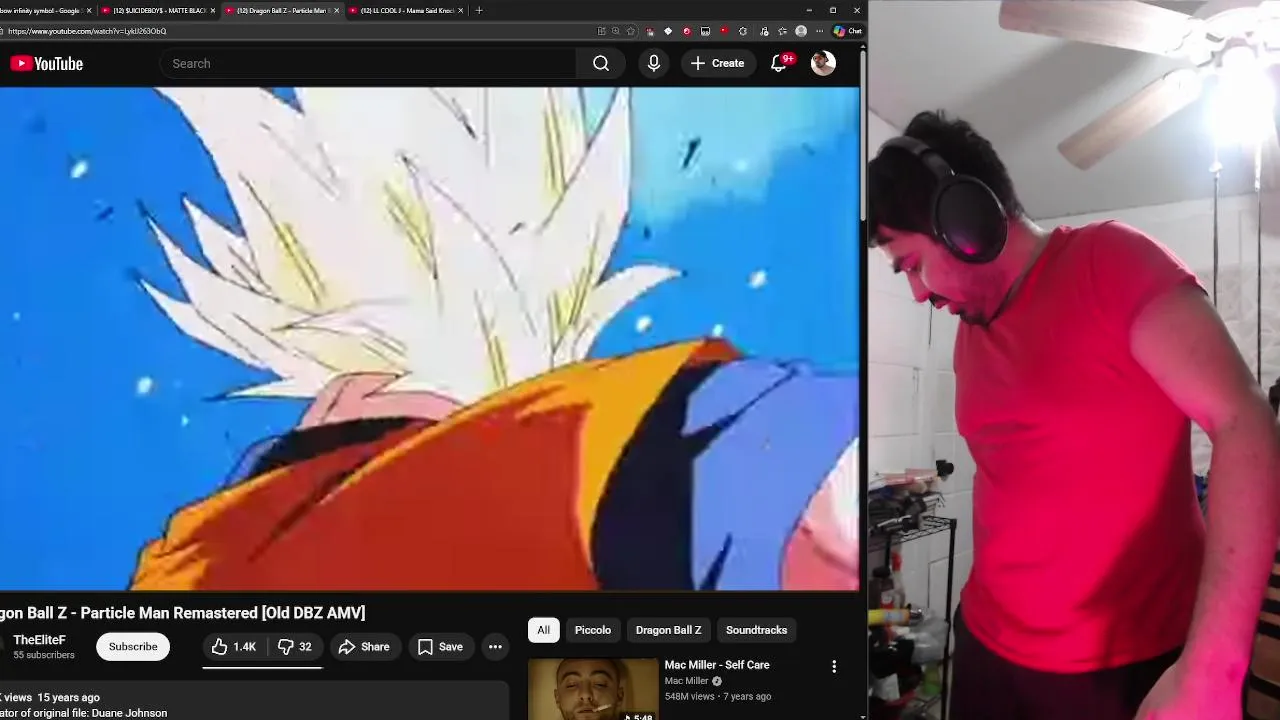The width and height of the screenshot is (1280, 720).
Task: Click the Share button
Action: 364,647
